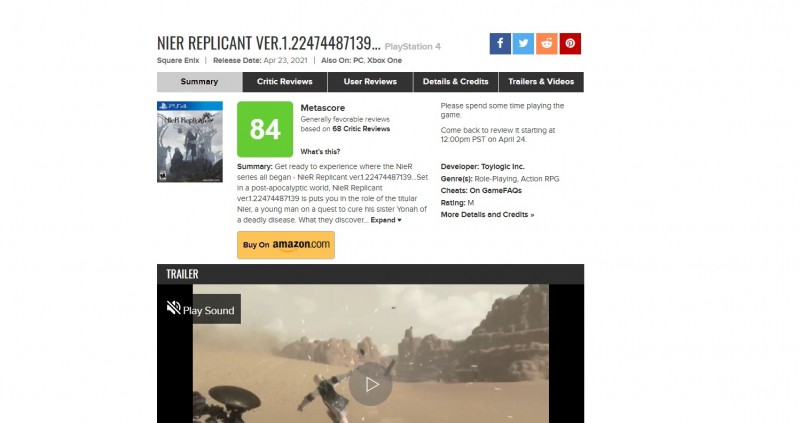Image resolution: width=800 pixels, height=423 pixels.
Task: Pin the page with the Pinterest icon
Action: (x=570, y=43)
